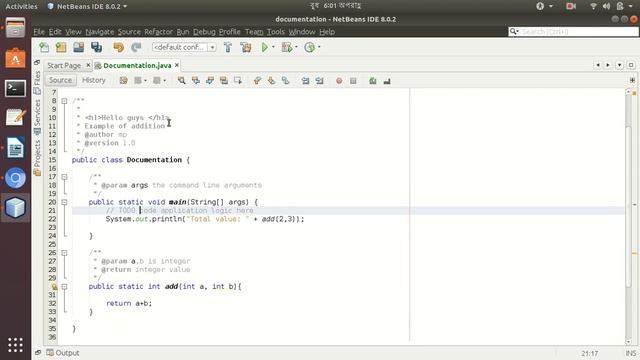Open the default config combo box
This screenshot has height=360, width=640.
click(x=184, y=47)
